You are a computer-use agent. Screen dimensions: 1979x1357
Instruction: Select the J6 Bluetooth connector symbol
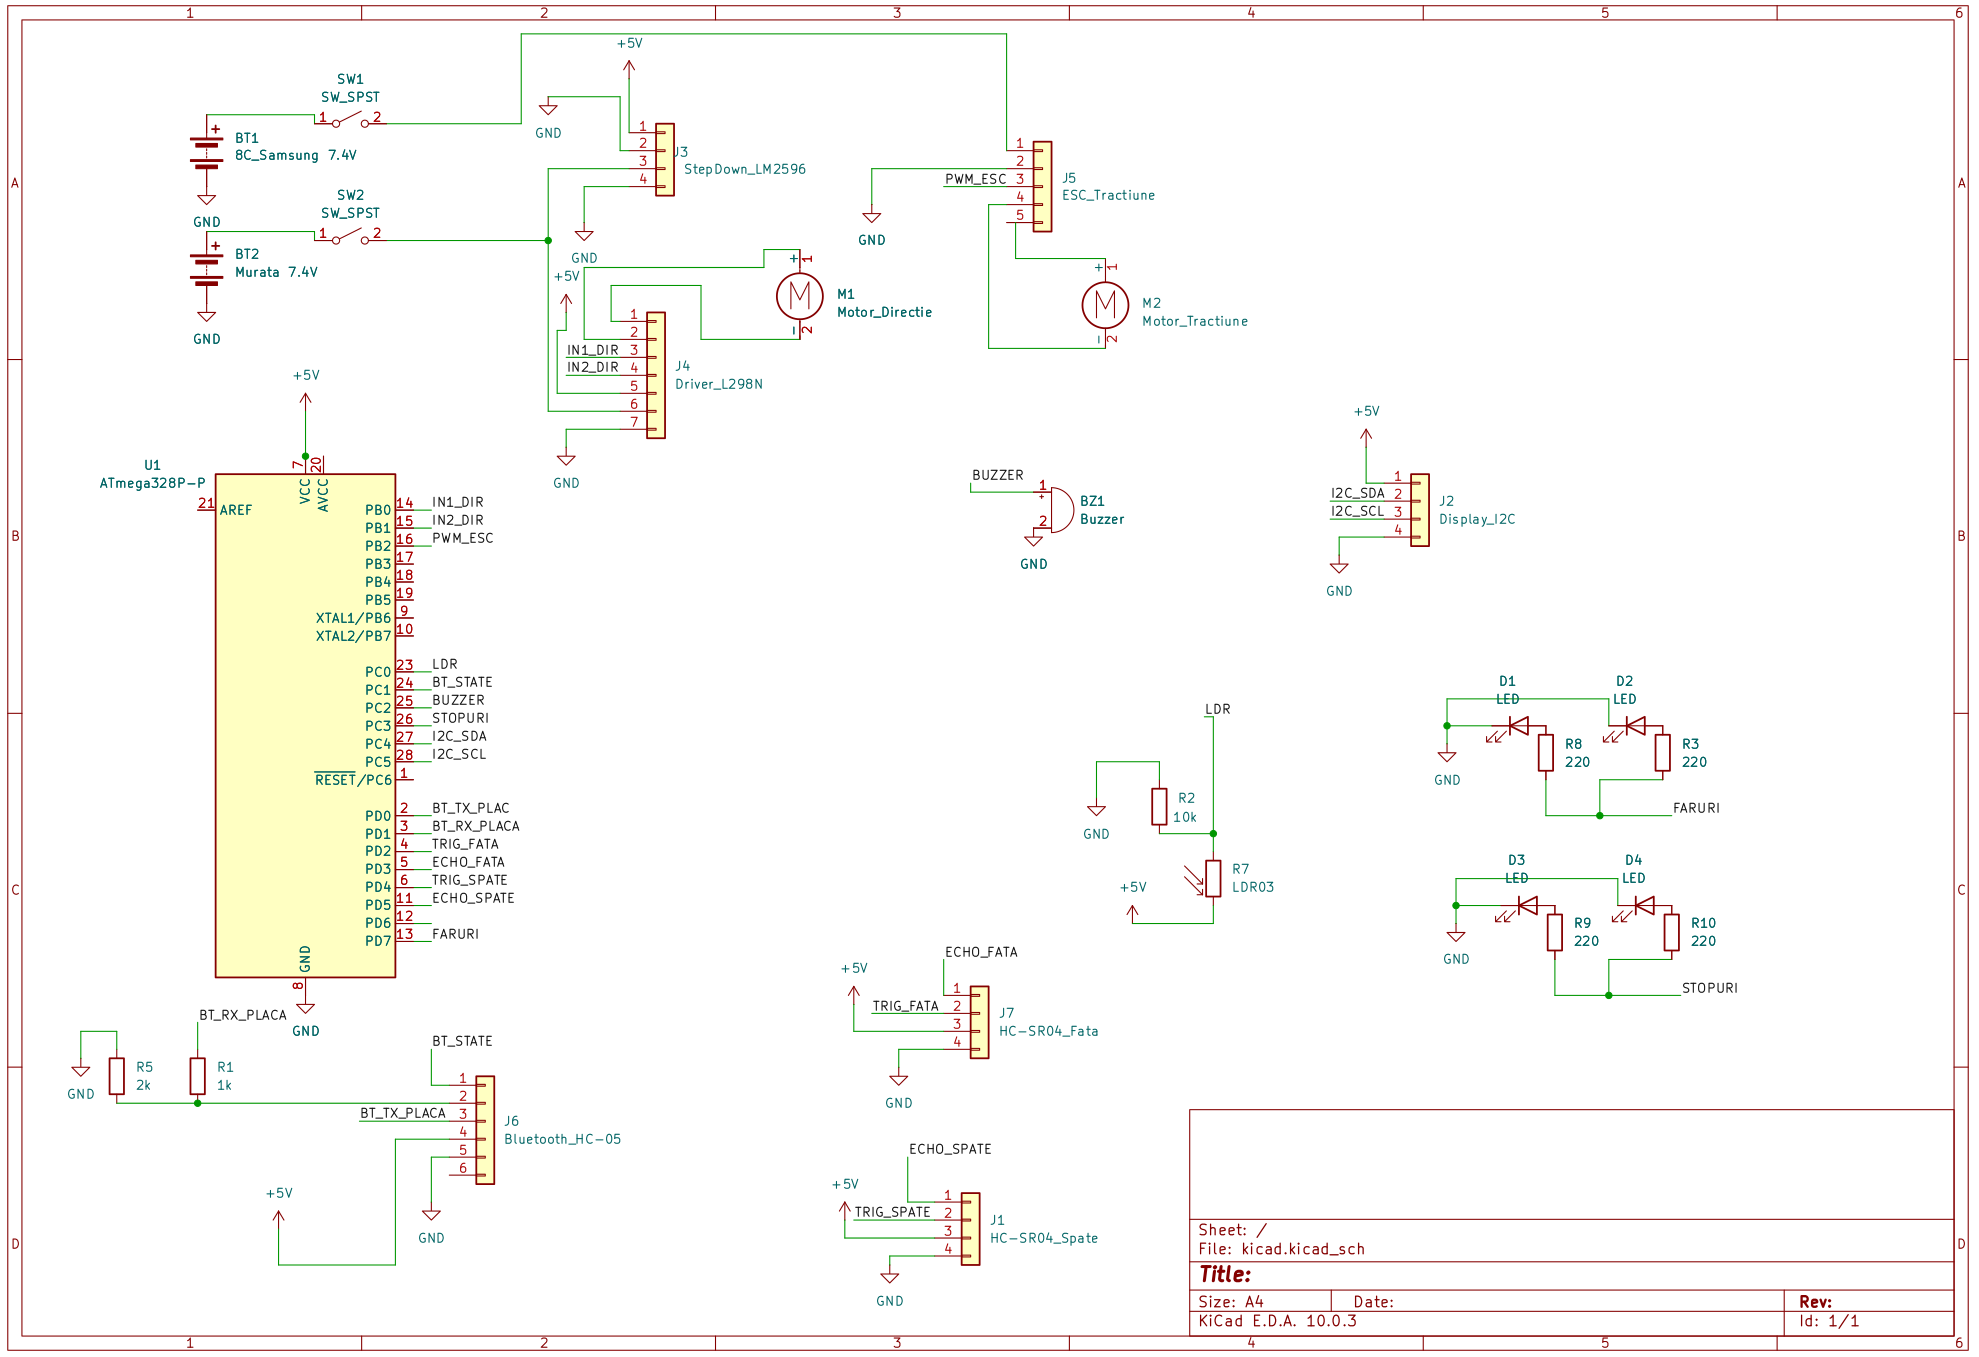click(x=485, y=1130)
